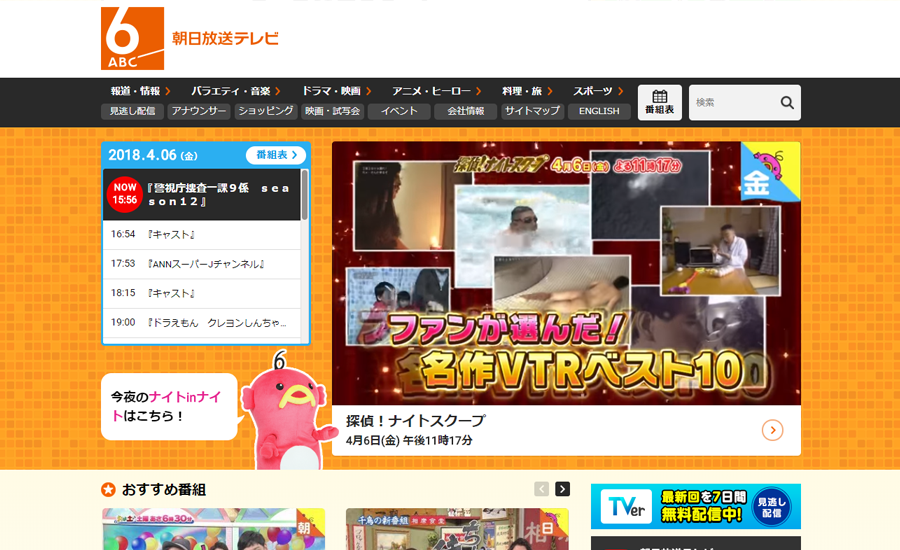Open the 朝 recommended program thumbnail
The width and height of the screenshot is (900, 550).
point(214,529)
